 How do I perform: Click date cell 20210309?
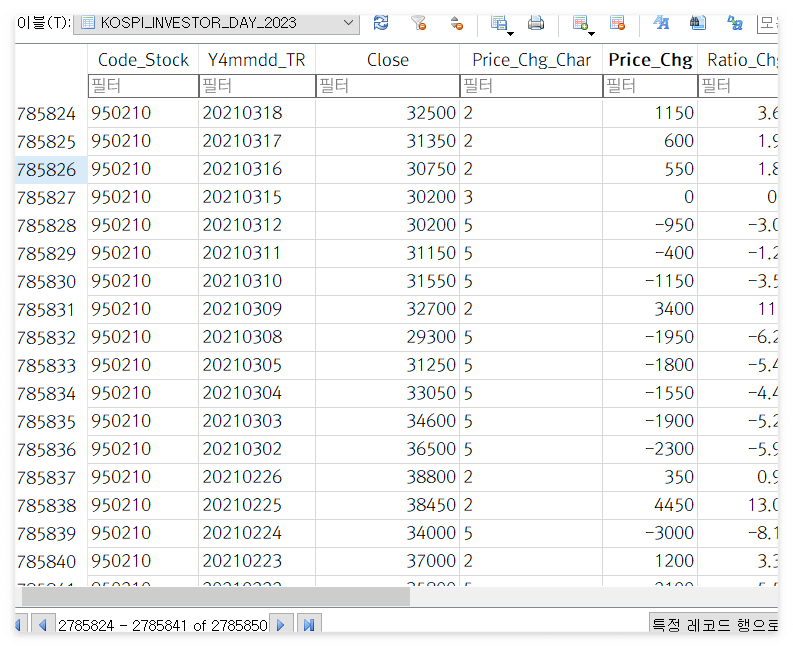point(257,309)
